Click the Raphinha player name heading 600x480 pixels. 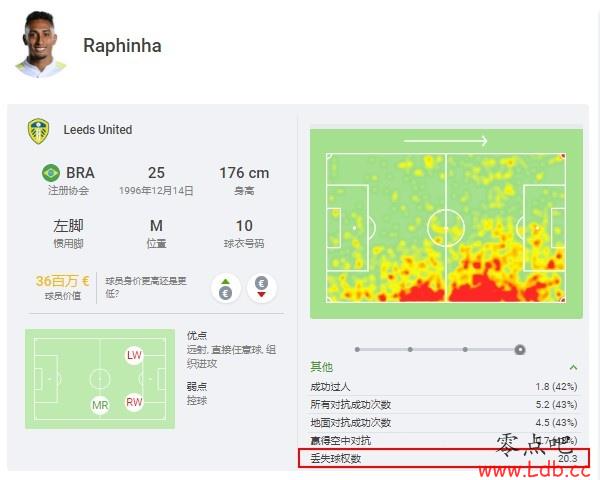coord(122,46)
